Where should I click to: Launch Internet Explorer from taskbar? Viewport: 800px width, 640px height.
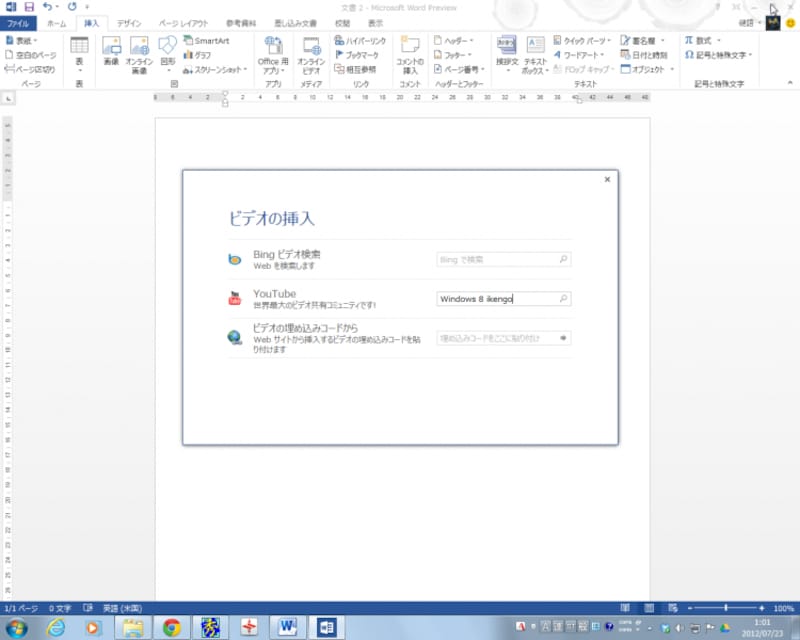pos(56,627)
